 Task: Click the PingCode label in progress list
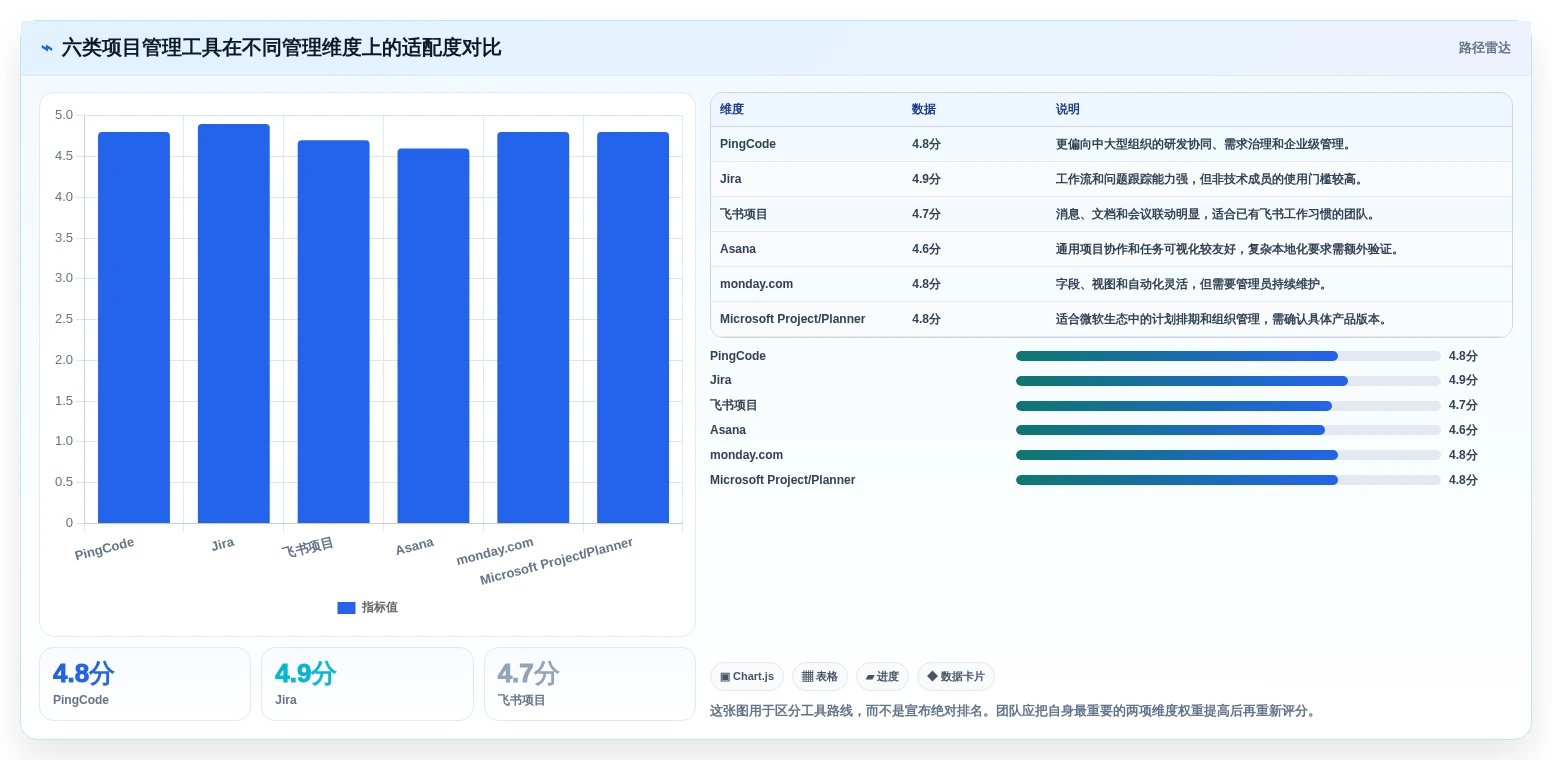[738, 356]
